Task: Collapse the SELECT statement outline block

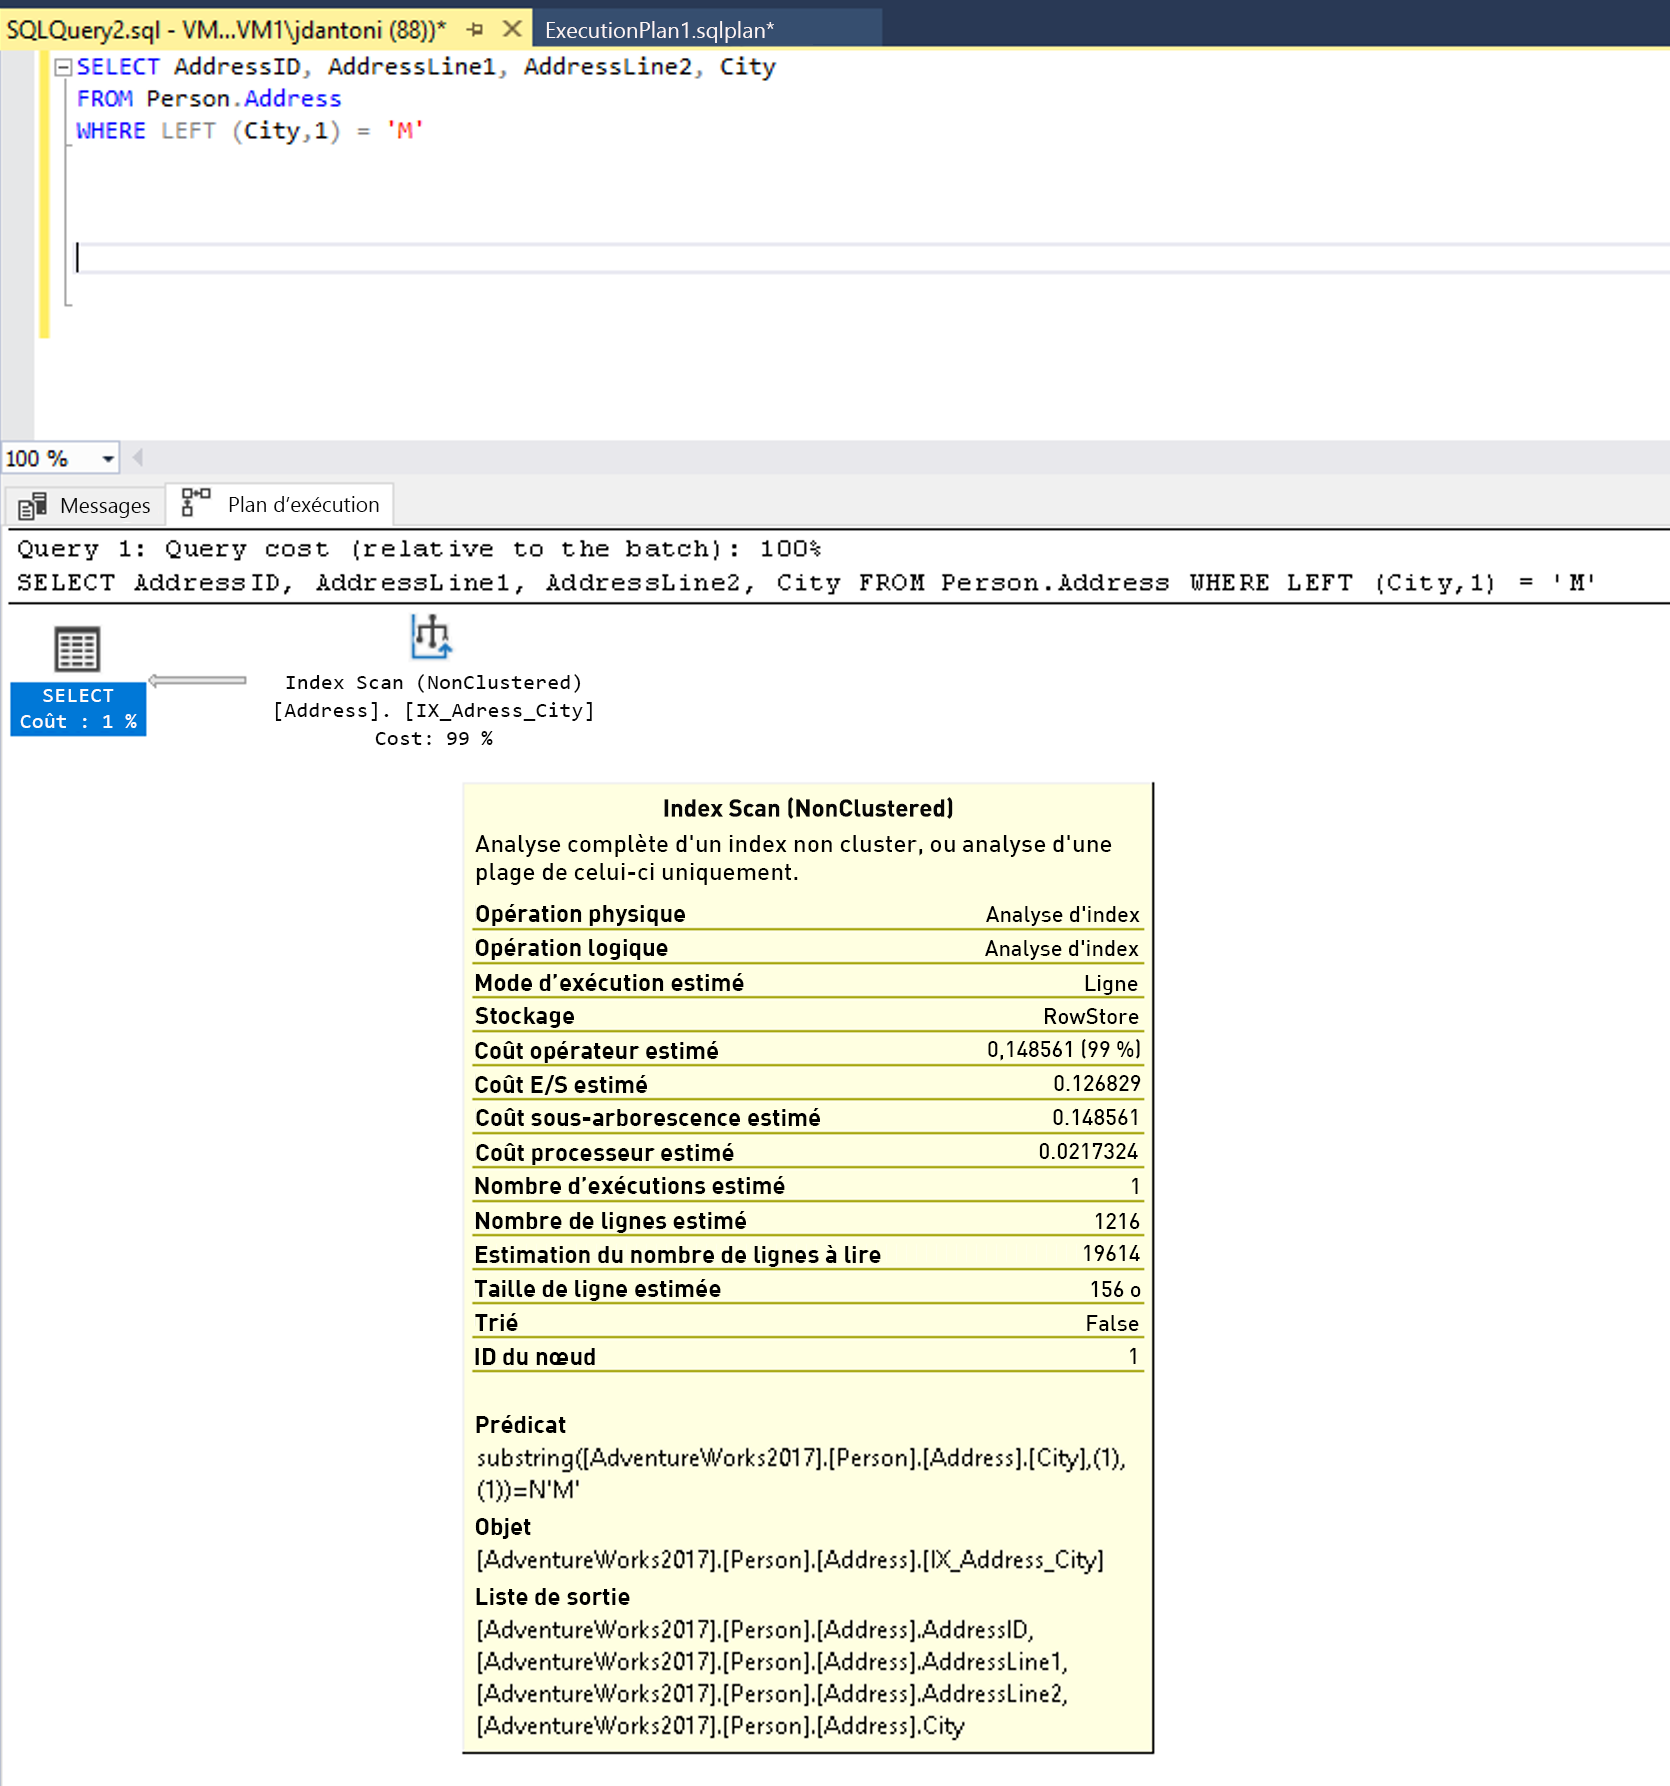Action: point(63,67)
